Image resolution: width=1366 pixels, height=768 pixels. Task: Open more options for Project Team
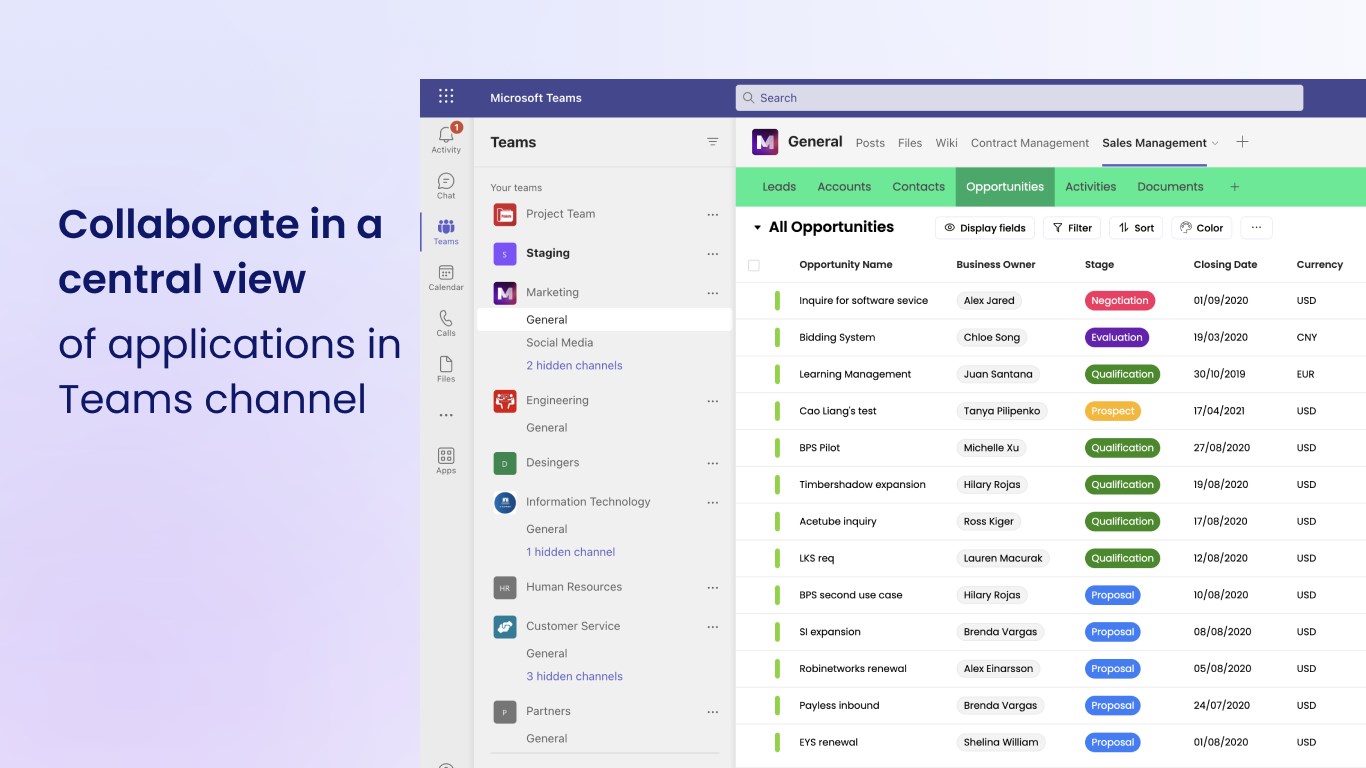point(713,215)
